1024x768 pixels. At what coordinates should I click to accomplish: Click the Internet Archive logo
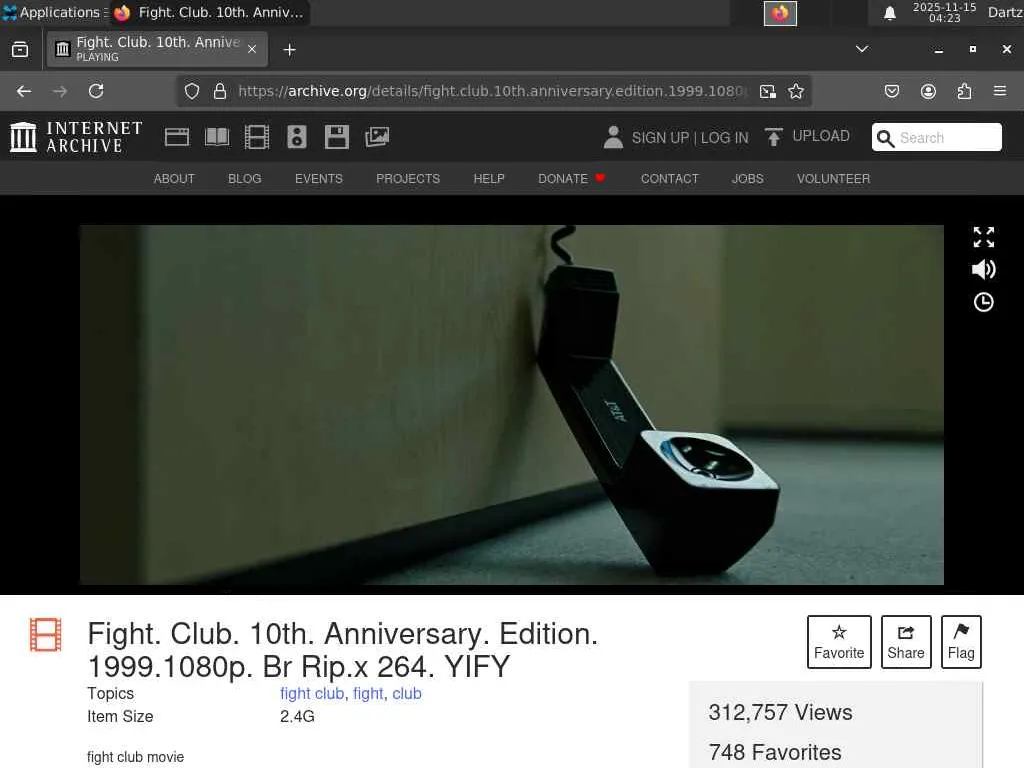(x=76, y=137)
